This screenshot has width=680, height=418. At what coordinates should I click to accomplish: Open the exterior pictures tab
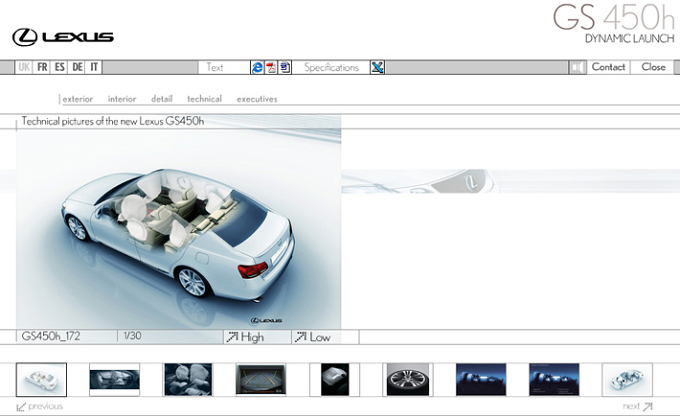click(78, 99)
